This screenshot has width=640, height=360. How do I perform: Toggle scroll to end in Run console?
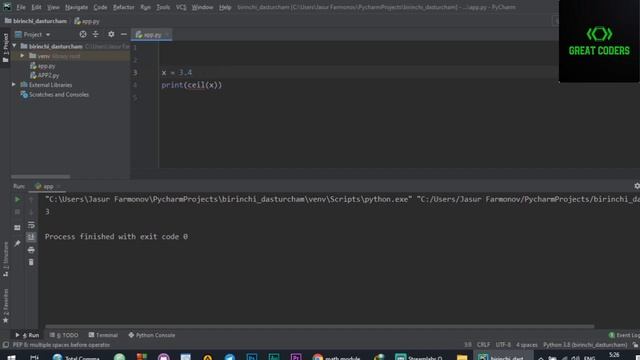tap(31, 237)
